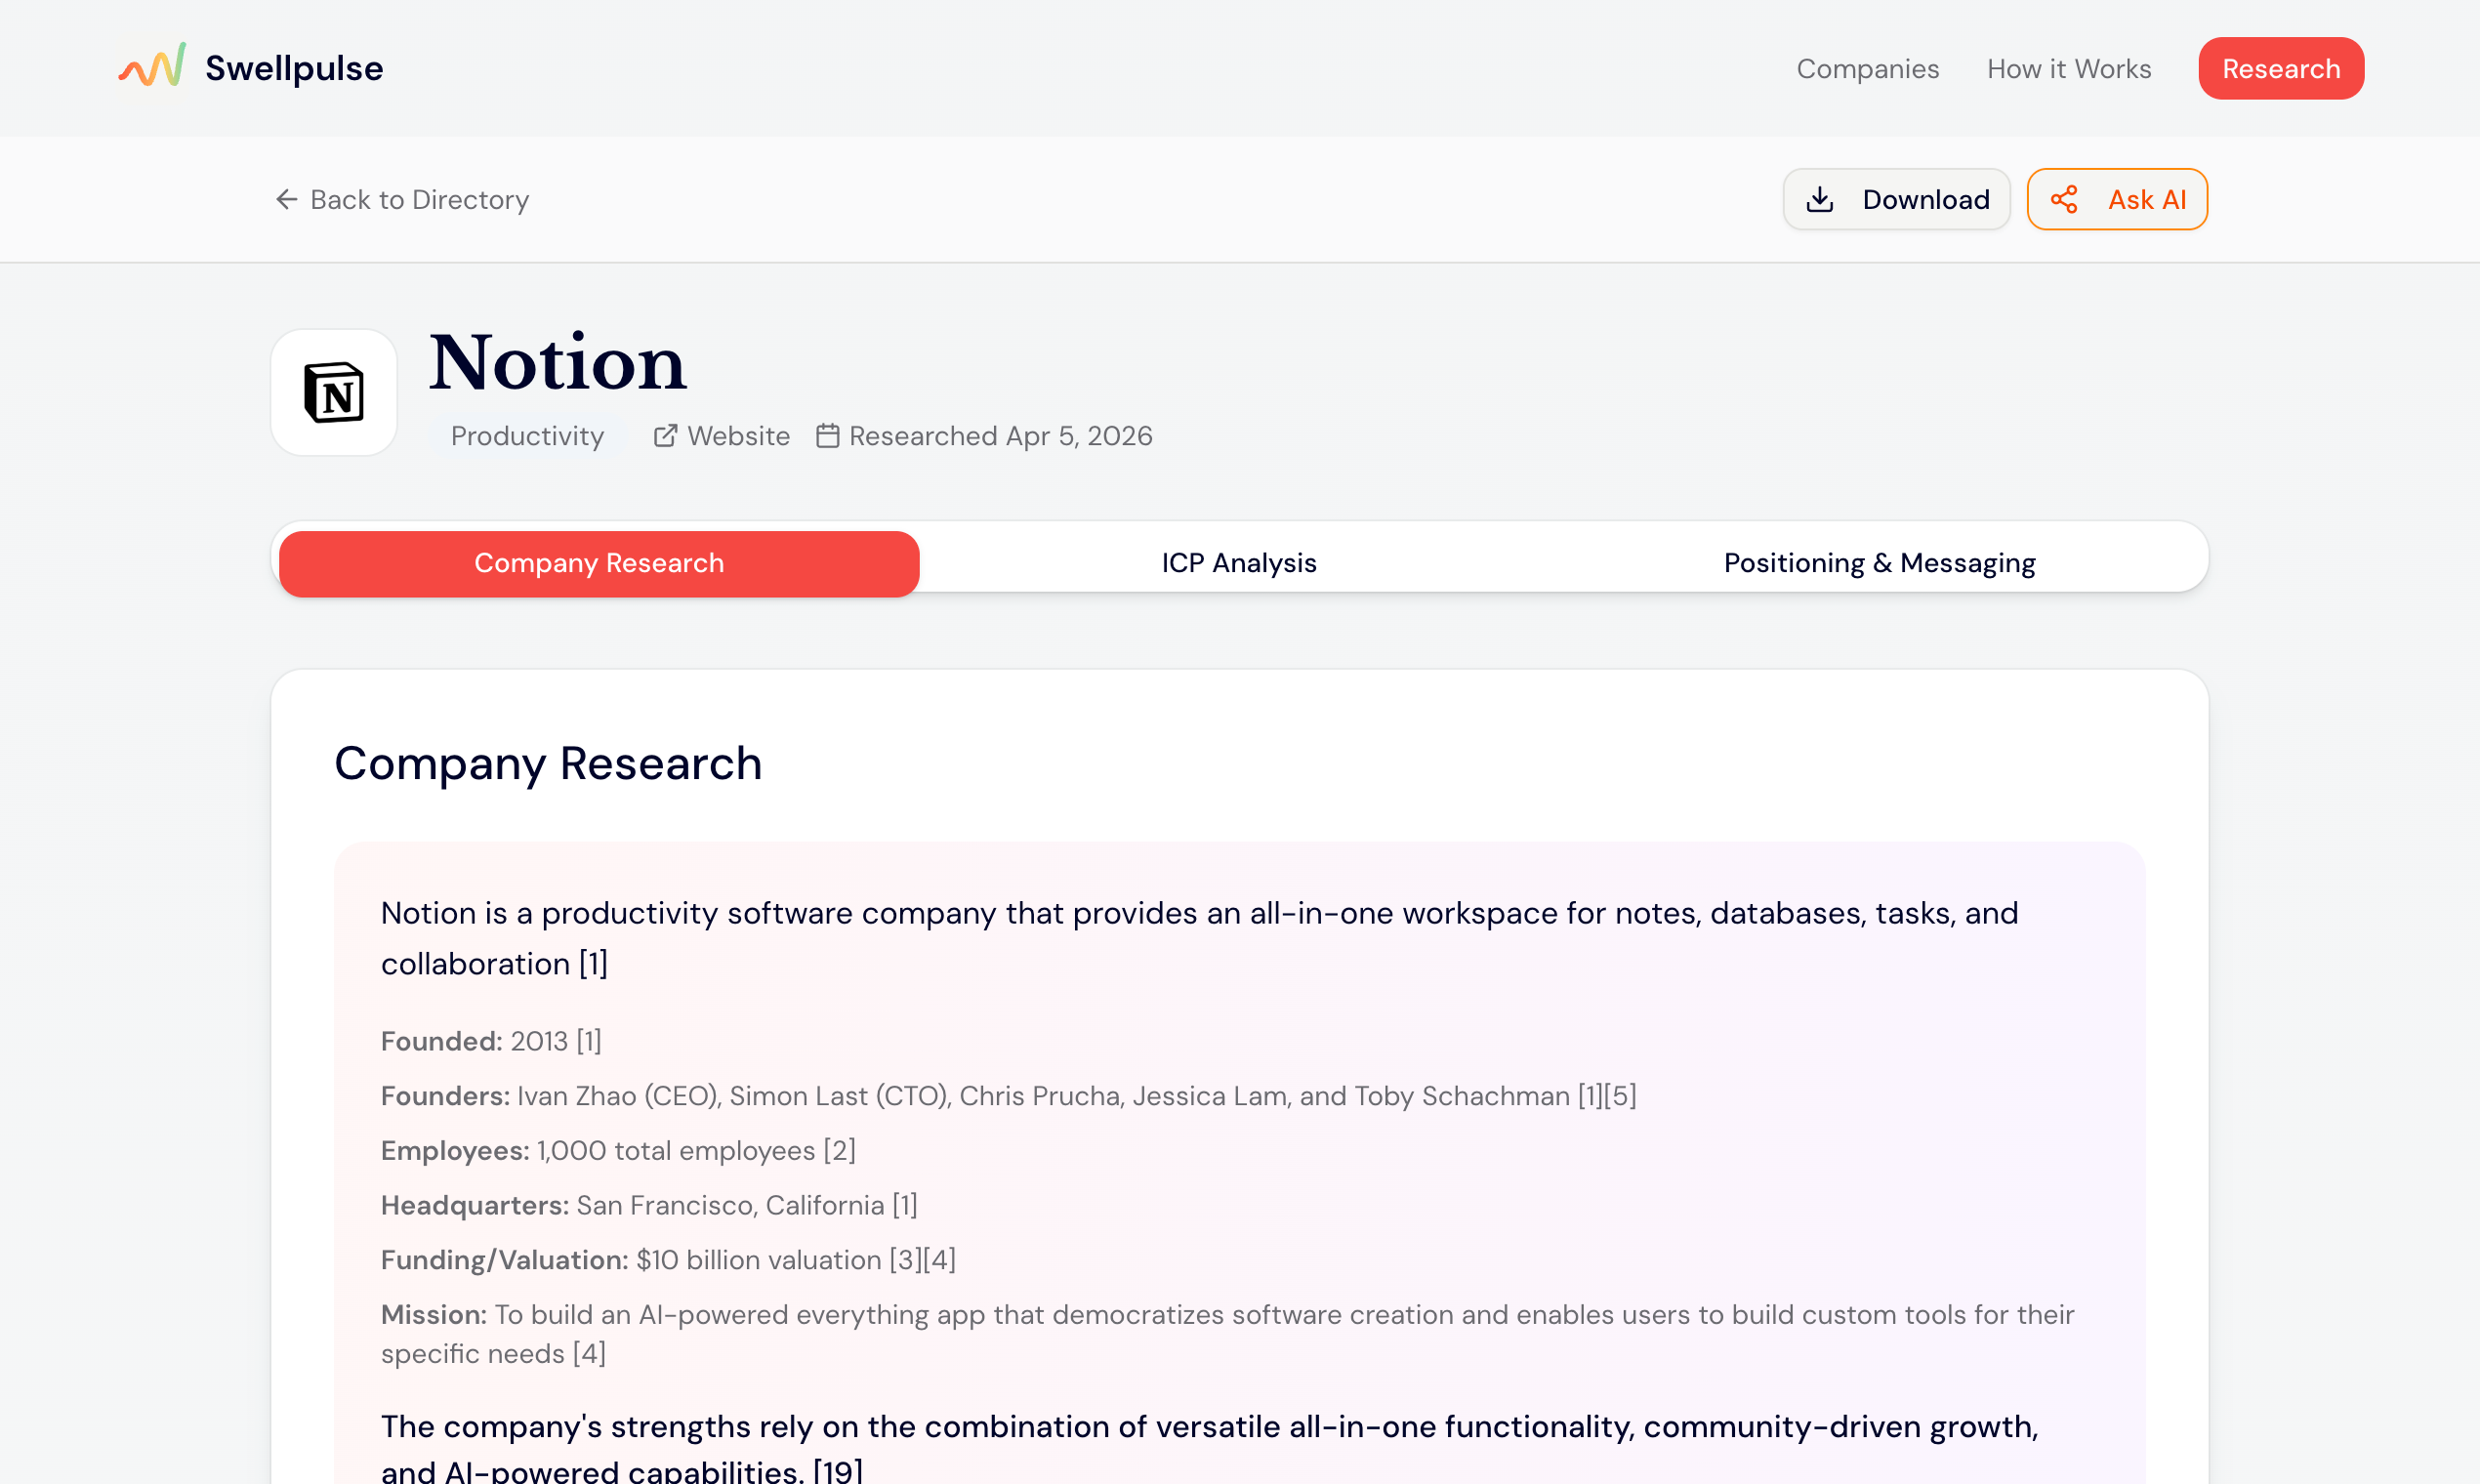This screenshot has height=1484, width=2480.
Task: Click Ask AI button text
Action: click(2146, 200)
